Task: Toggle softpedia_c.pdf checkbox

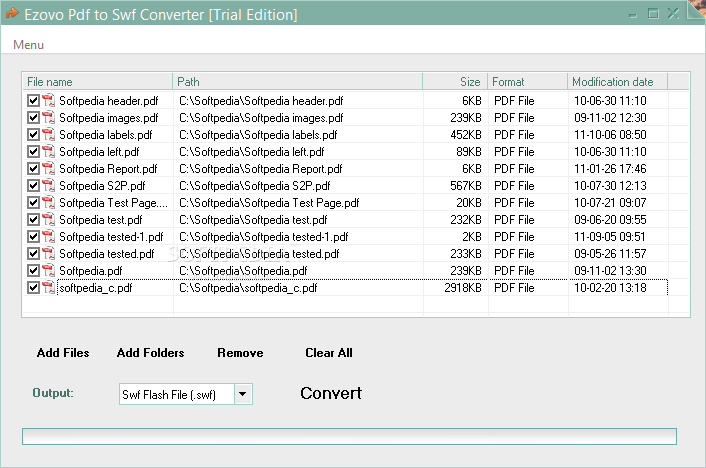Action: (33, 287)
